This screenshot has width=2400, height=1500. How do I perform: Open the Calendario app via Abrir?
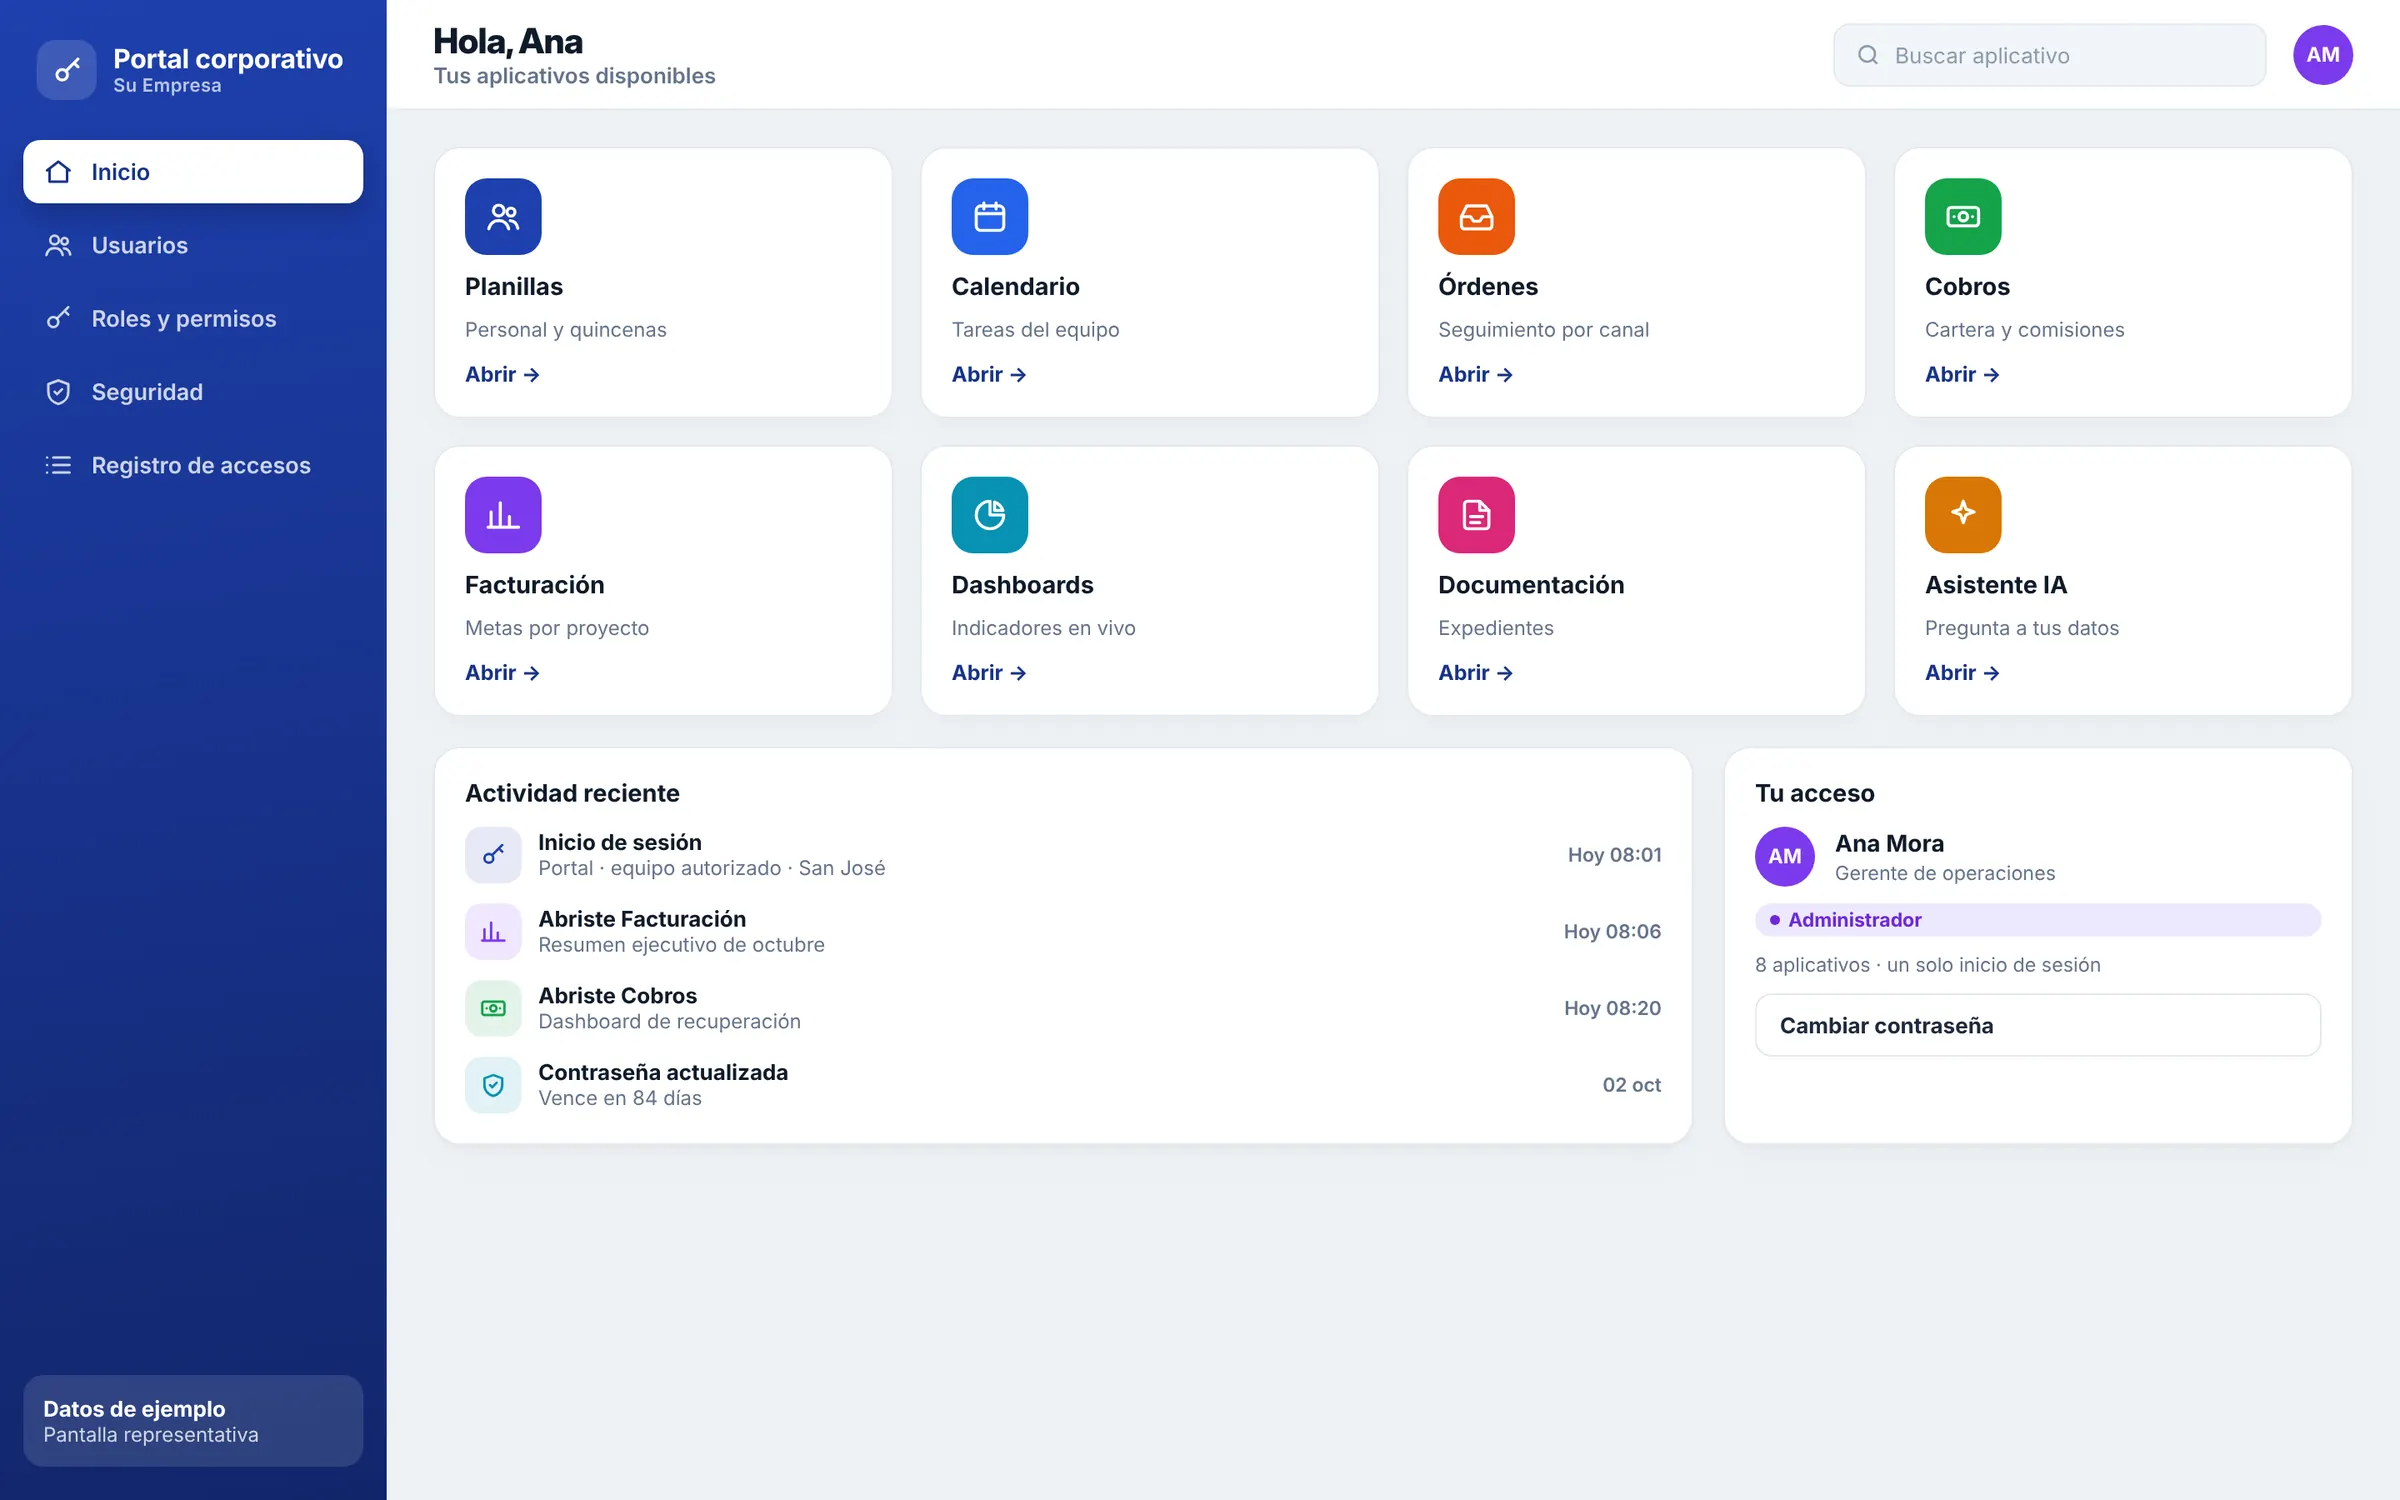pos(988,374)
